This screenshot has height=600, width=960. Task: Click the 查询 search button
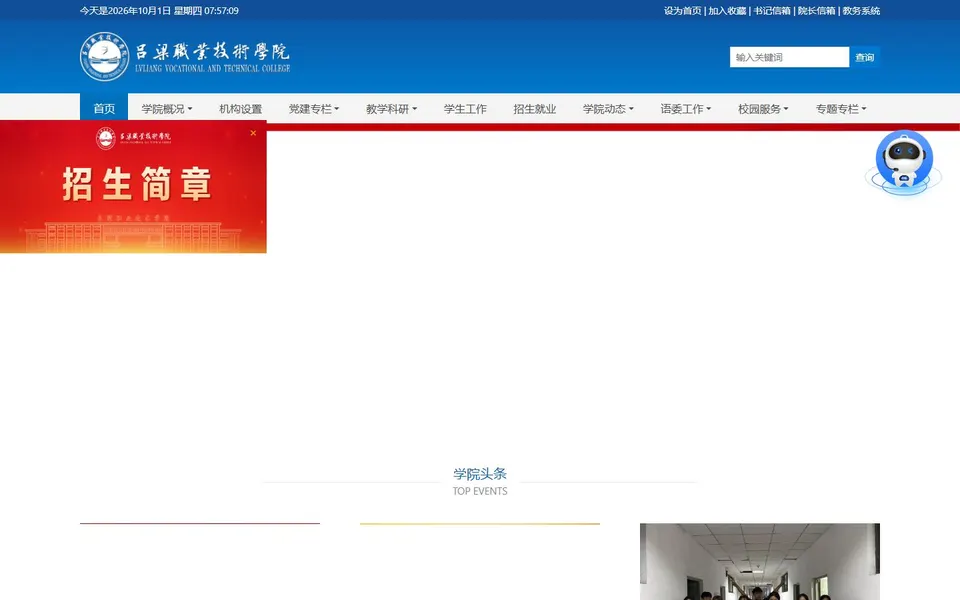coord(864,57)
